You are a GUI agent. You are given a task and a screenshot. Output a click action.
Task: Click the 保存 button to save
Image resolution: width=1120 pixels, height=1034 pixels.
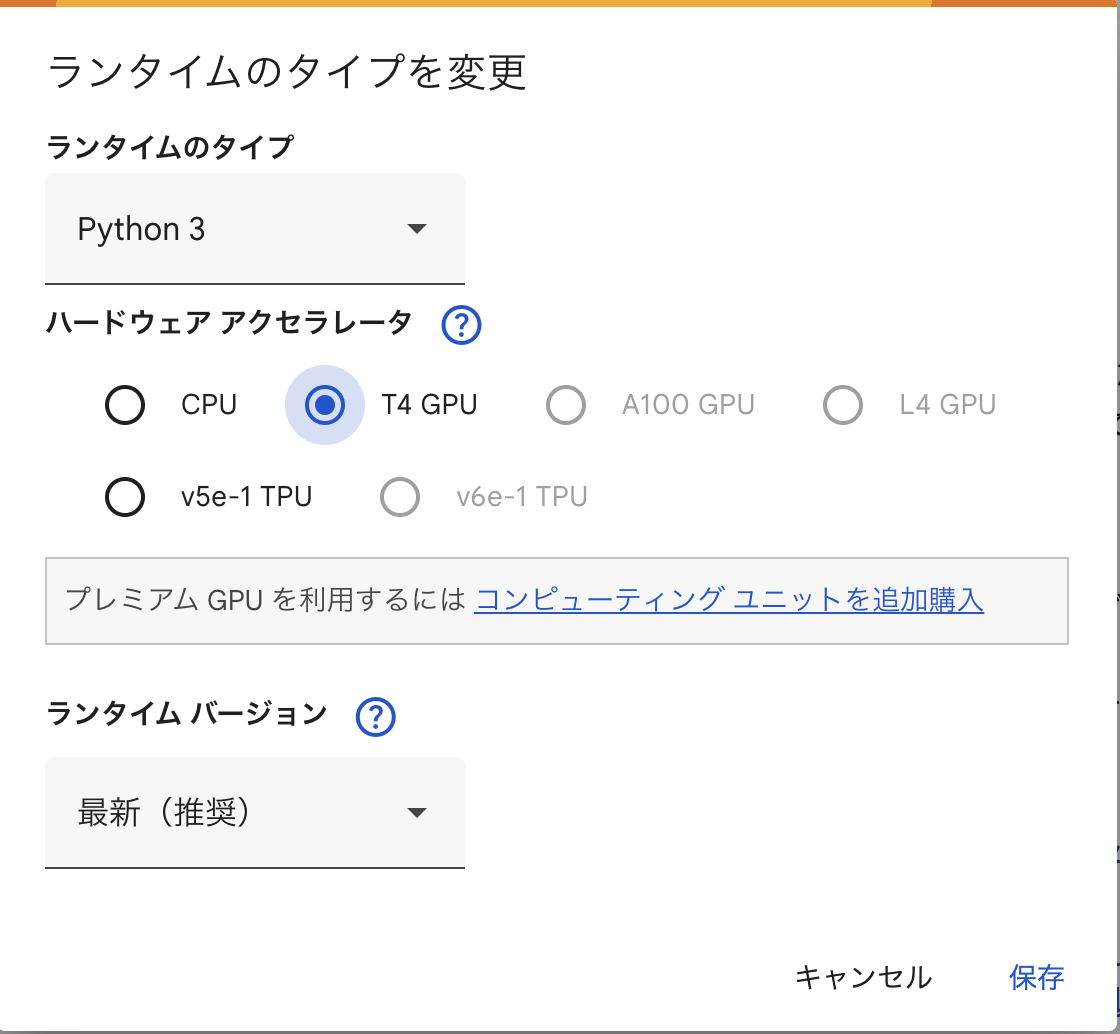(1036, 977)
